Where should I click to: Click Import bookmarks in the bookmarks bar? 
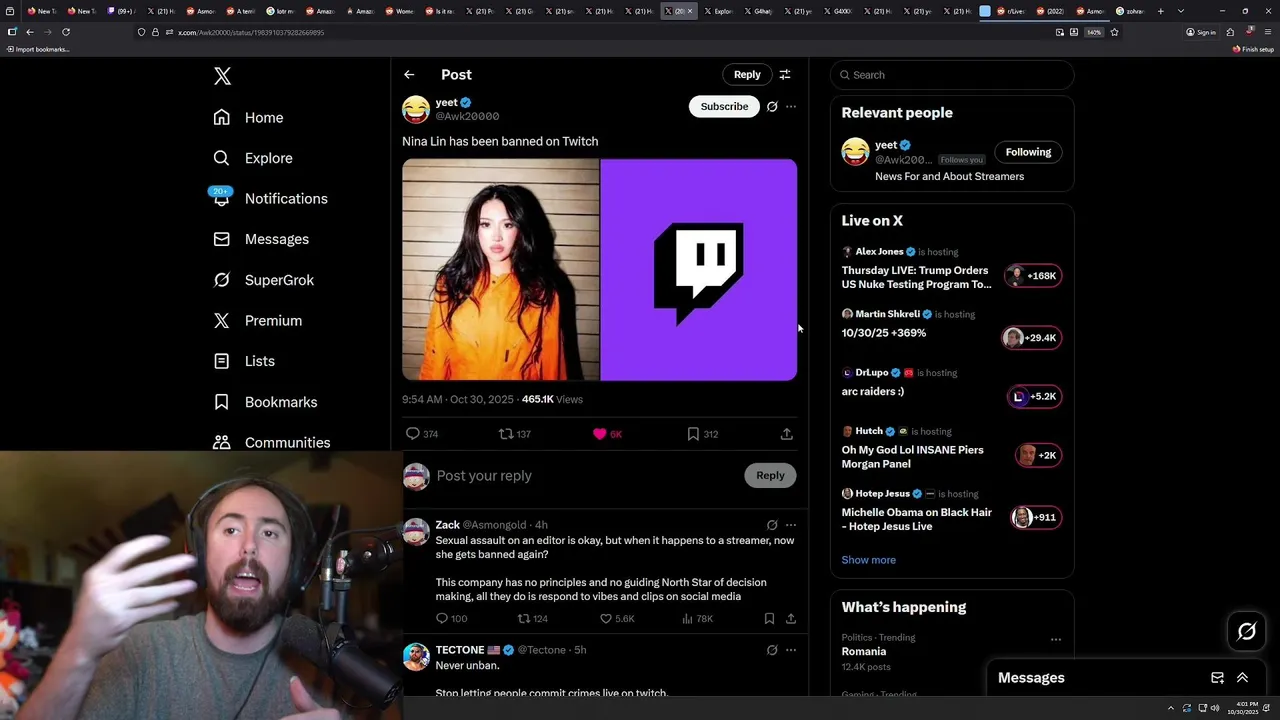[x=38, y=49]
